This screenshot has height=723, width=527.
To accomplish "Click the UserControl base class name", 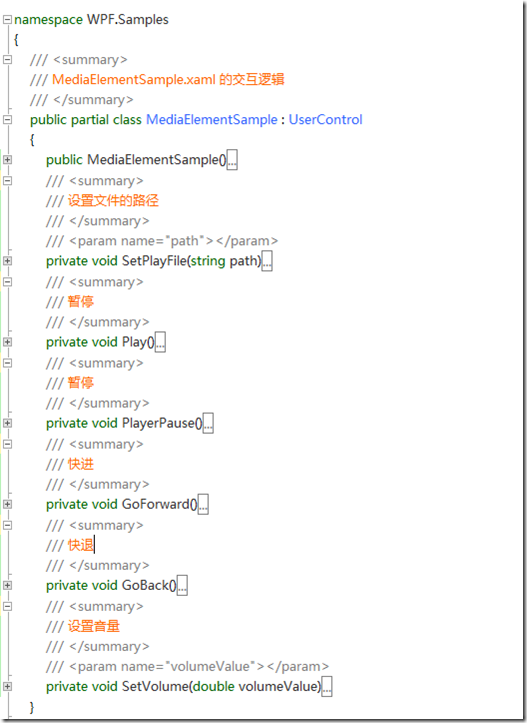I will [x=326, y=120].
